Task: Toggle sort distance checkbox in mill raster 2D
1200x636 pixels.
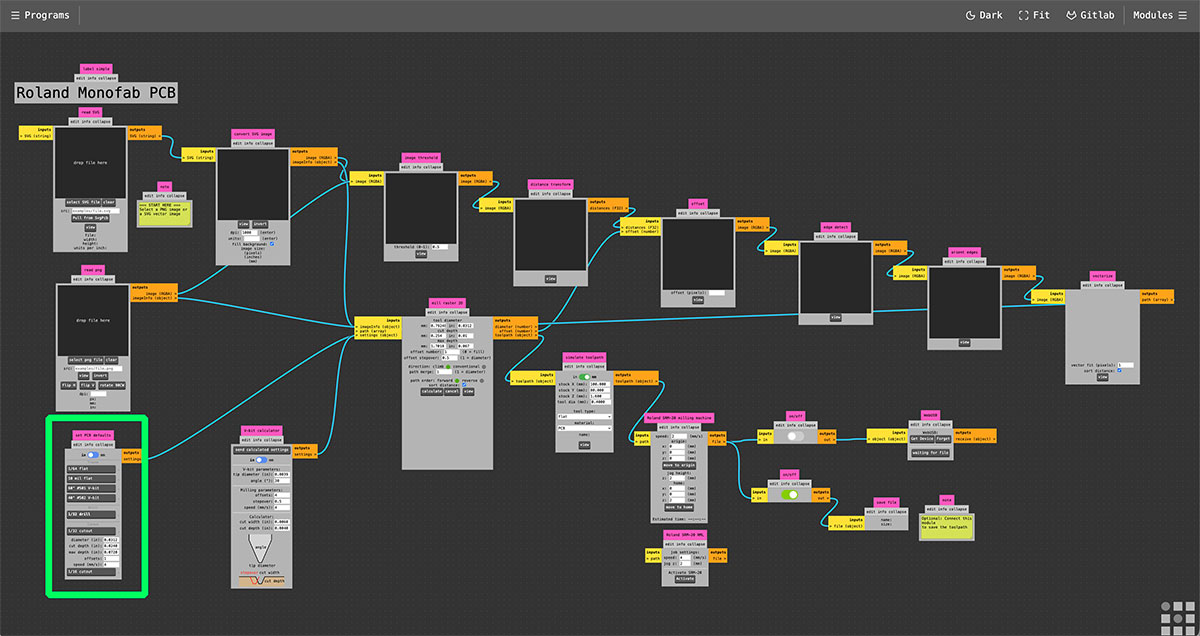Action: click(464, 385)
